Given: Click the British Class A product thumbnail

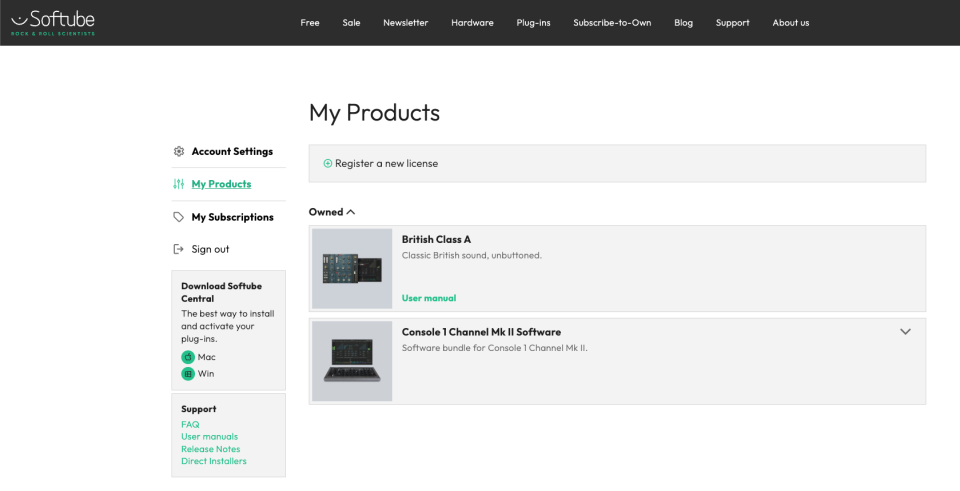Looking at the screenshot, I should point(352,268).
